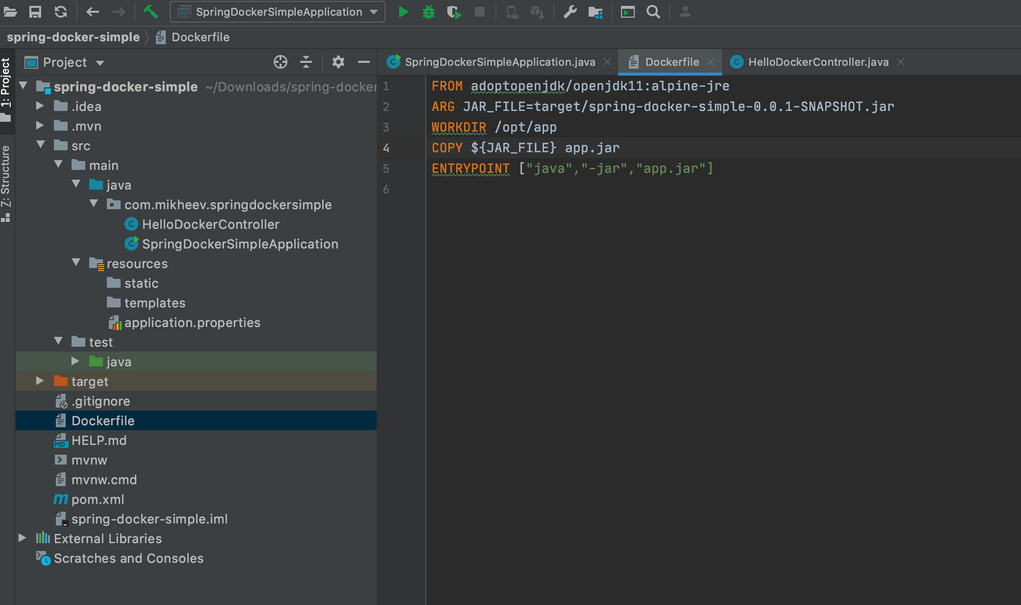This screenshot has height=605, width=1021.
Task: Select pom.xml in the project tree
Action: 97,499
